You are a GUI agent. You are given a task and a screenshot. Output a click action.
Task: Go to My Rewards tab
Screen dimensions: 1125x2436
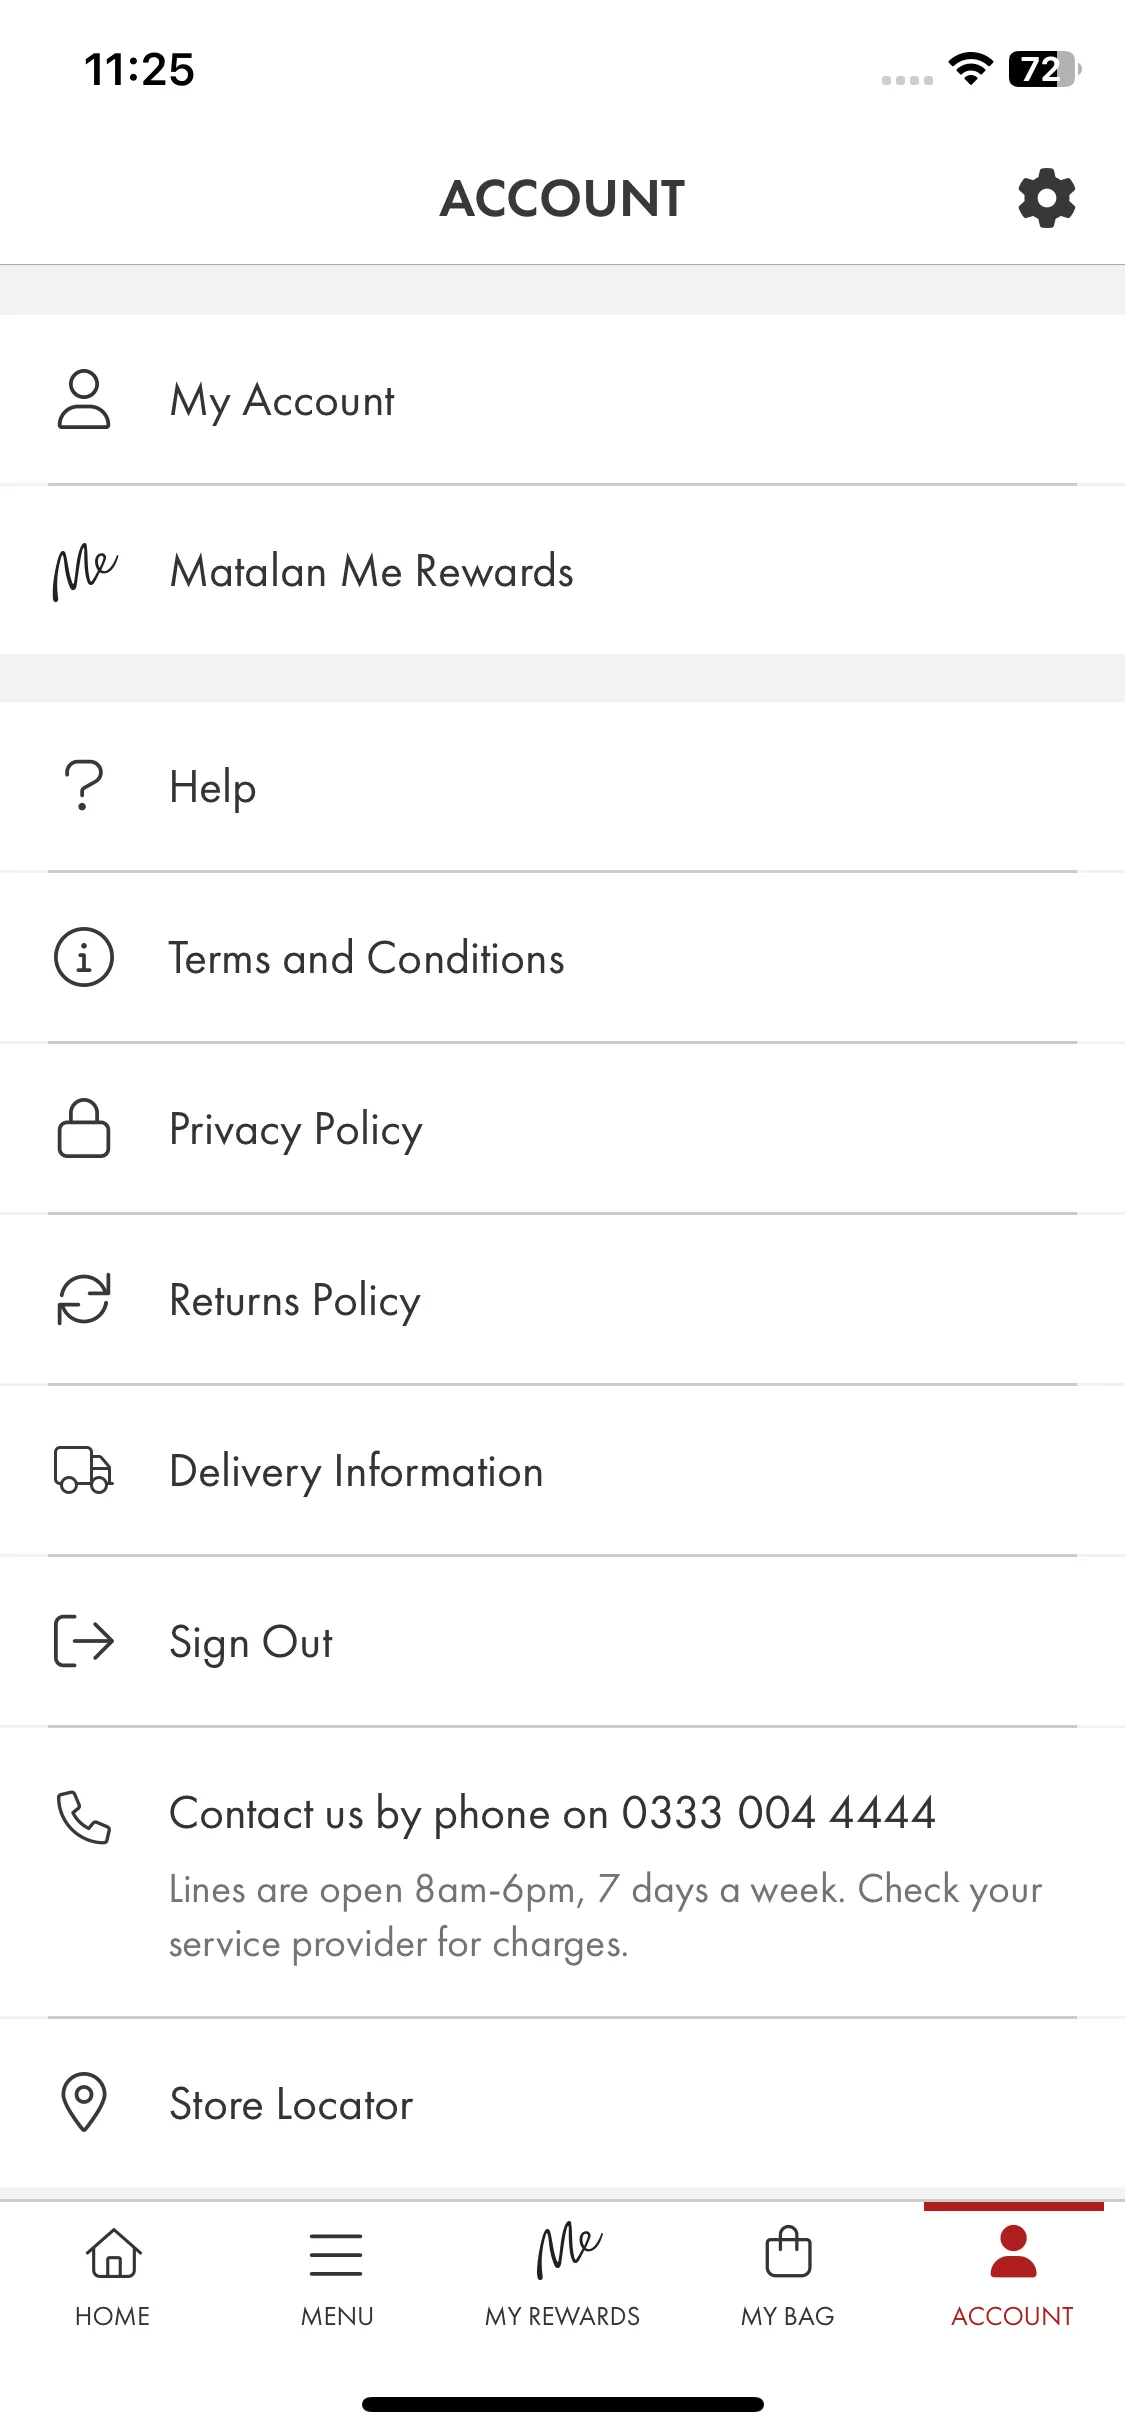click(562, 2276)
